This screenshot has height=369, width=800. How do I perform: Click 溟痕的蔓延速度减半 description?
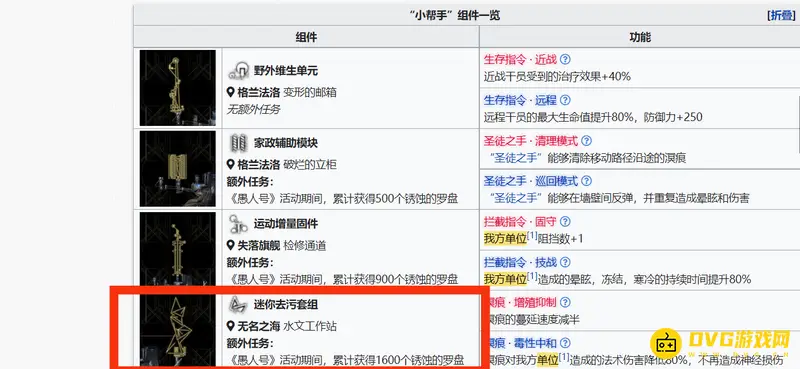(534, 320)
